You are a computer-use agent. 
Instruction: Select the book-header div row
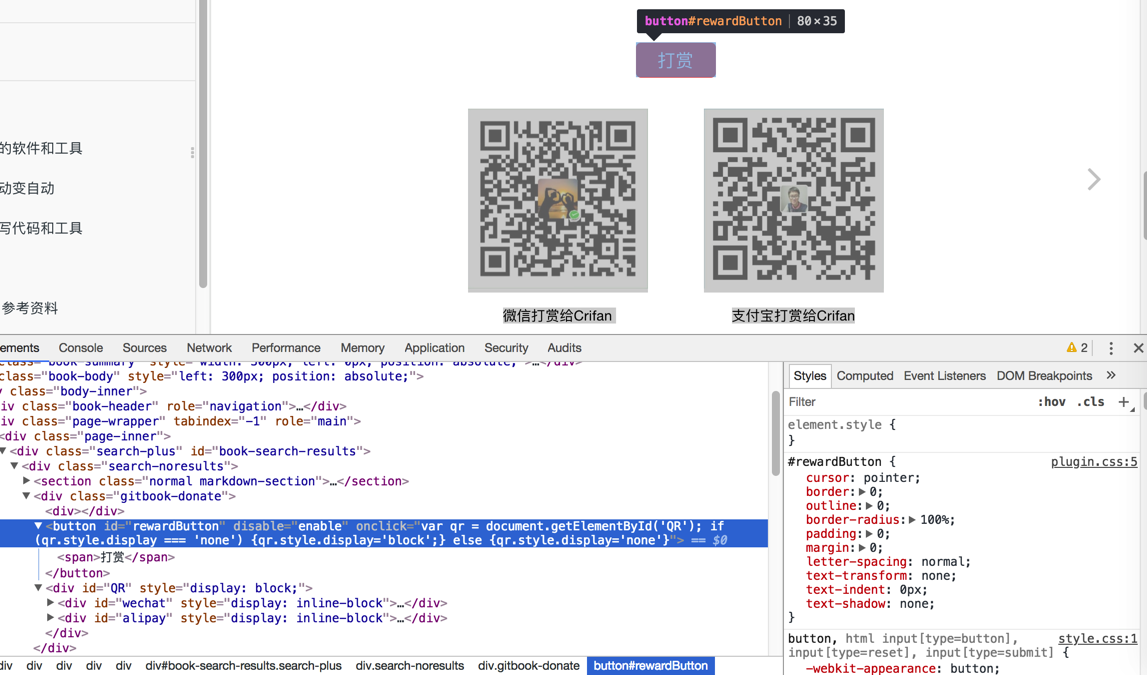(173, 406)
